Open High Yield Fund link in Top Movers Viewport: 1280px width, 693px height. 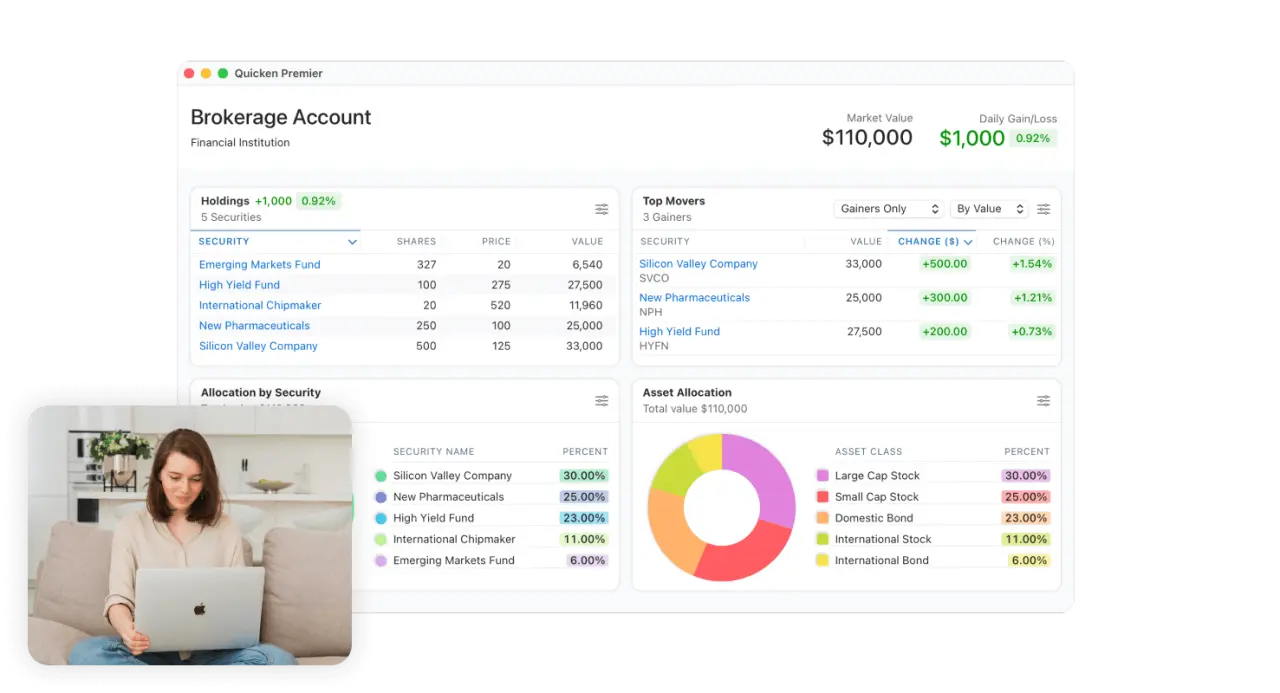(x=680, y=332)
